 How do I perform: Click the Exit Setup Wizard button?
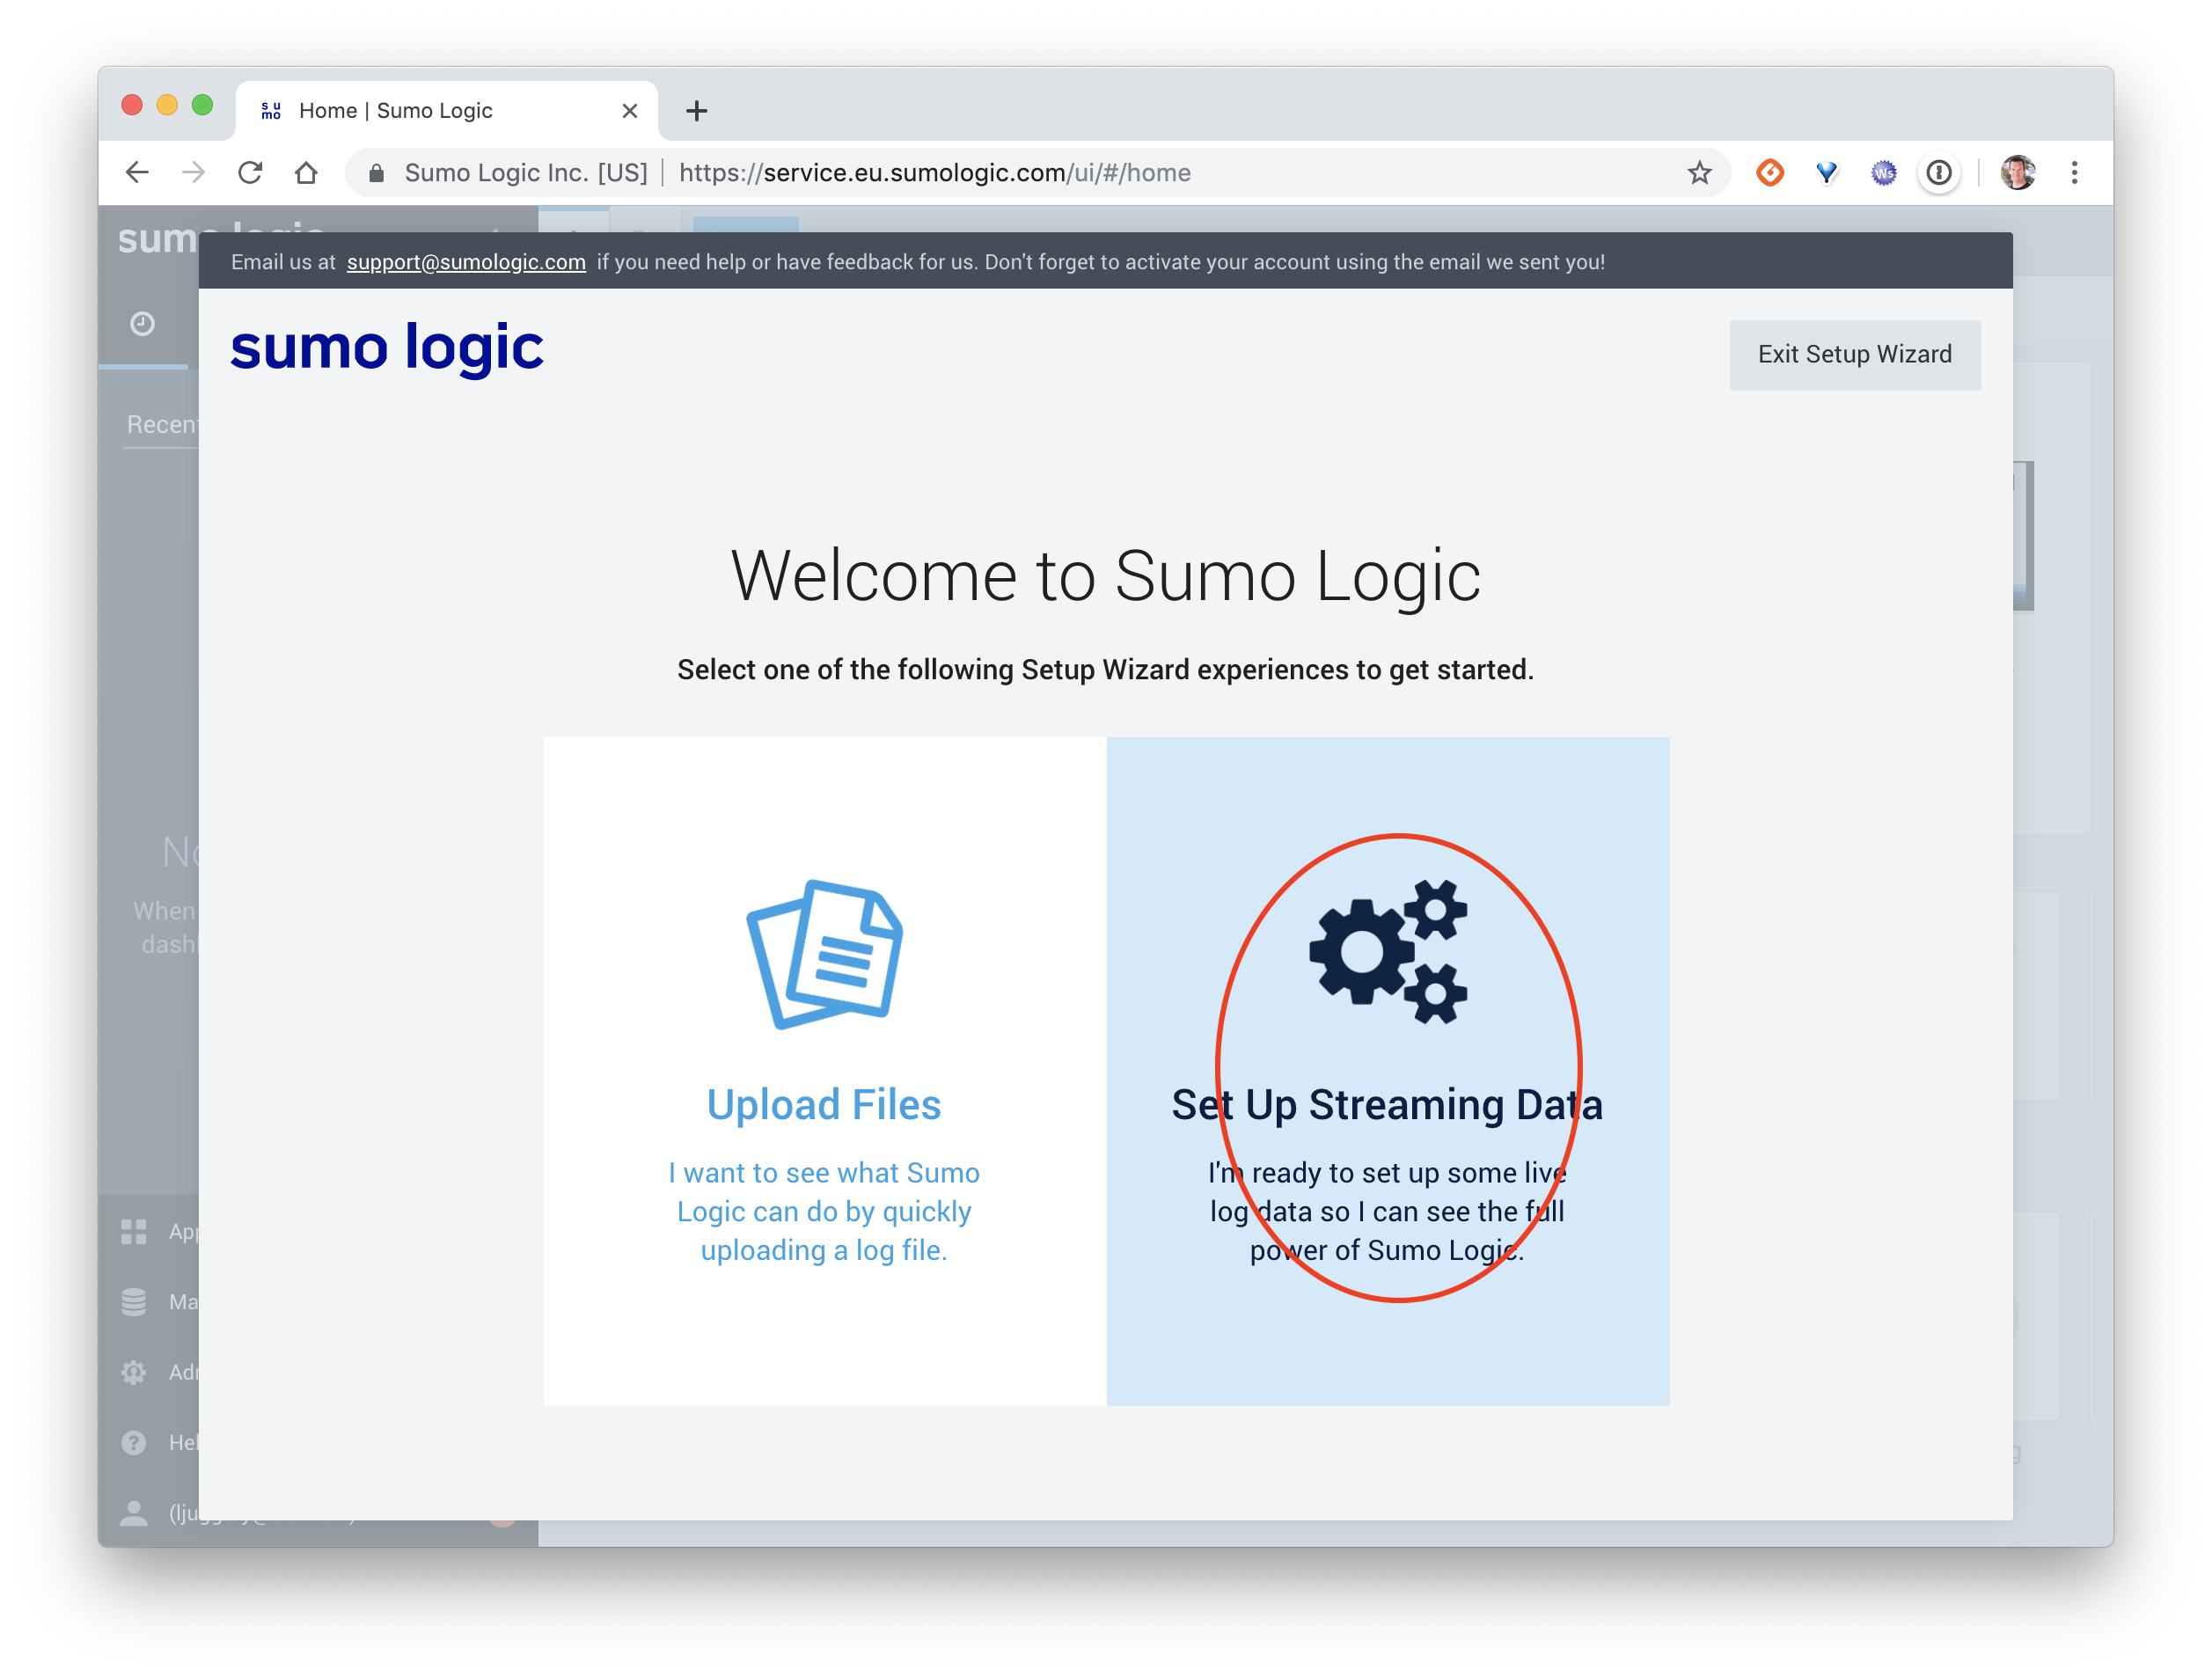coord(1855,355)
